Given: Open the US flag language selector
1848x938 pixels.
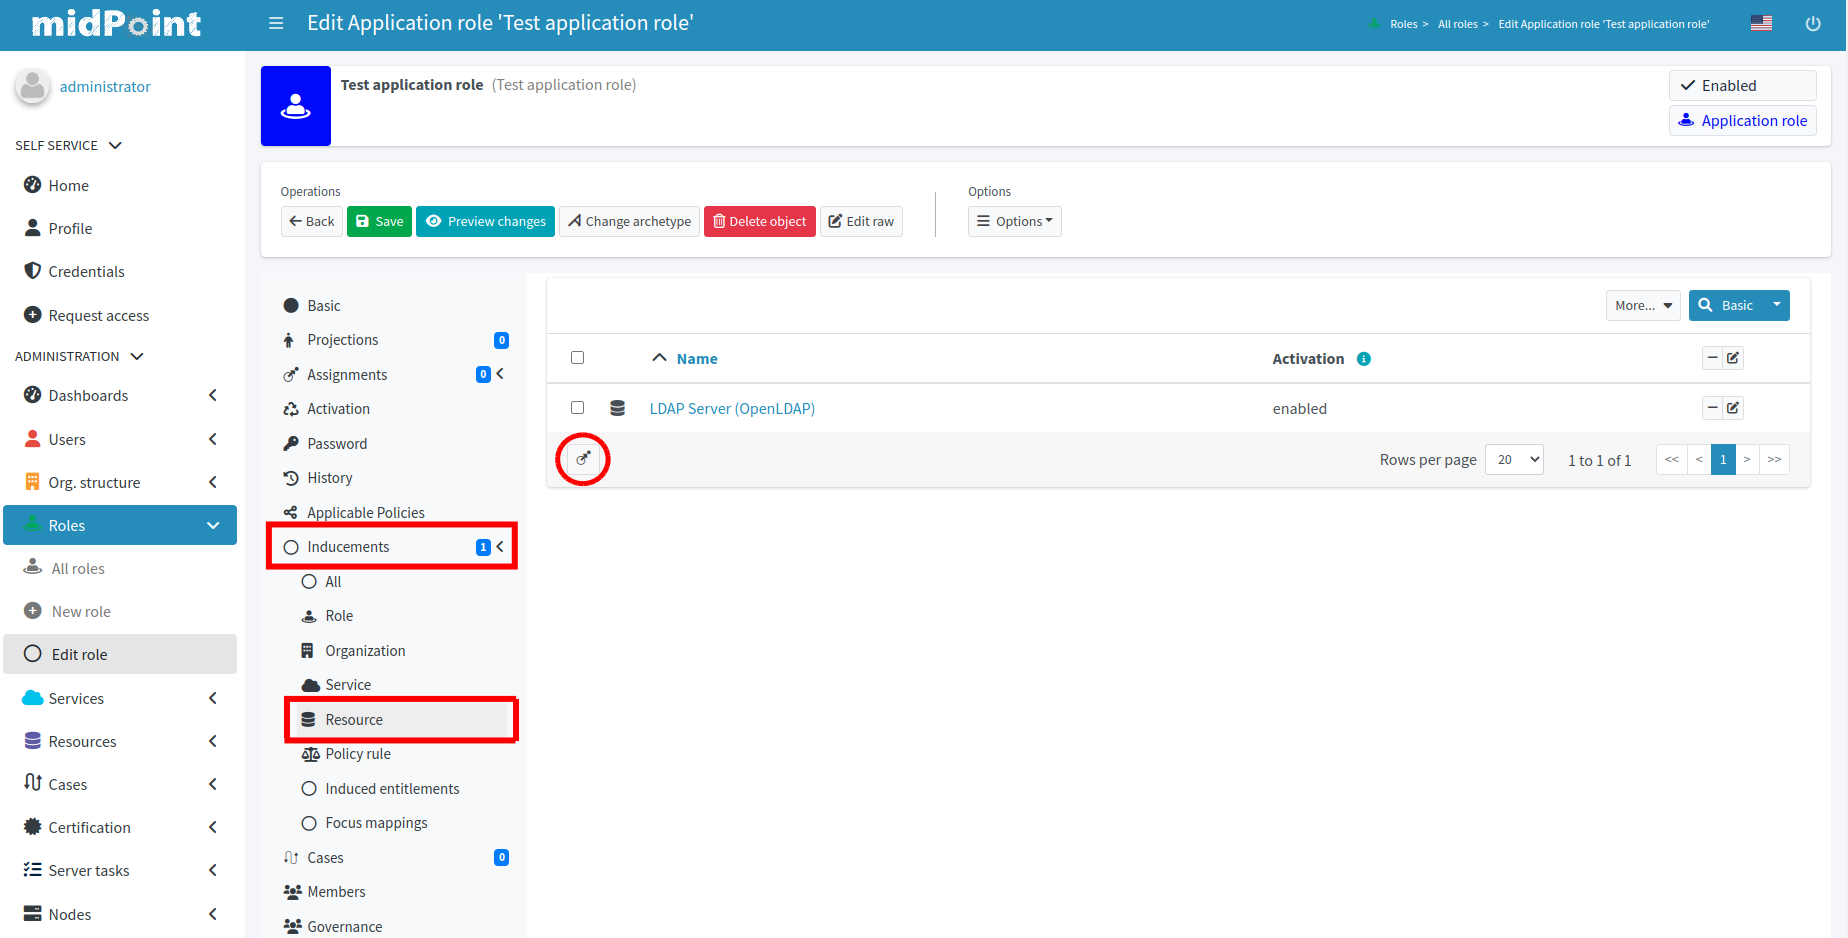Looking at the screenshot, I should click(1761, 24).
